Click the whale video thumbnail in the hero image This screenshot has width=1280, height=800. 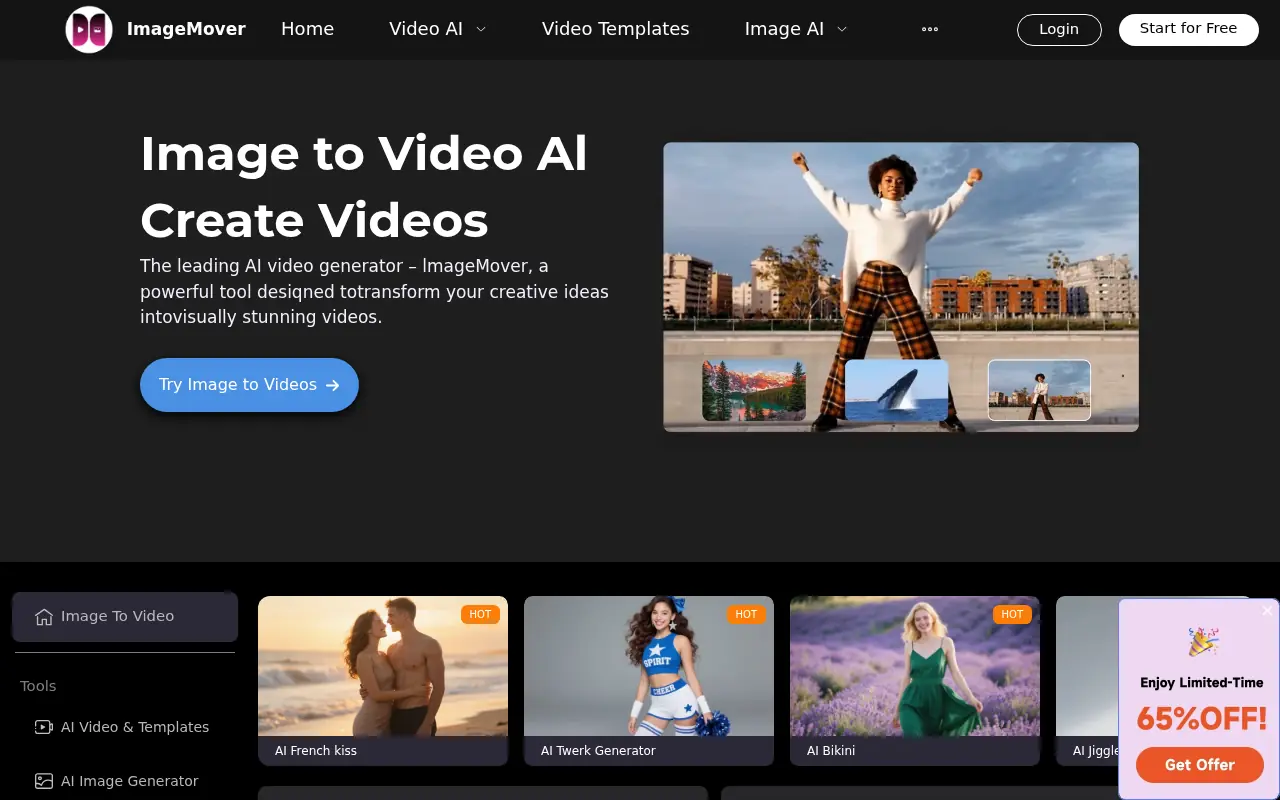[x=896, y=390]
